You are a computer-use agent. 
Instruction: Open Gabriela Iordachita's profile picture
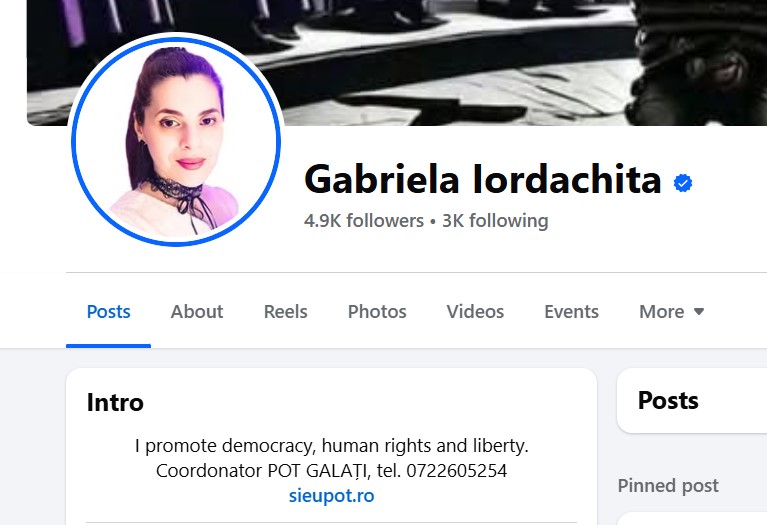[x=176, y=140]
